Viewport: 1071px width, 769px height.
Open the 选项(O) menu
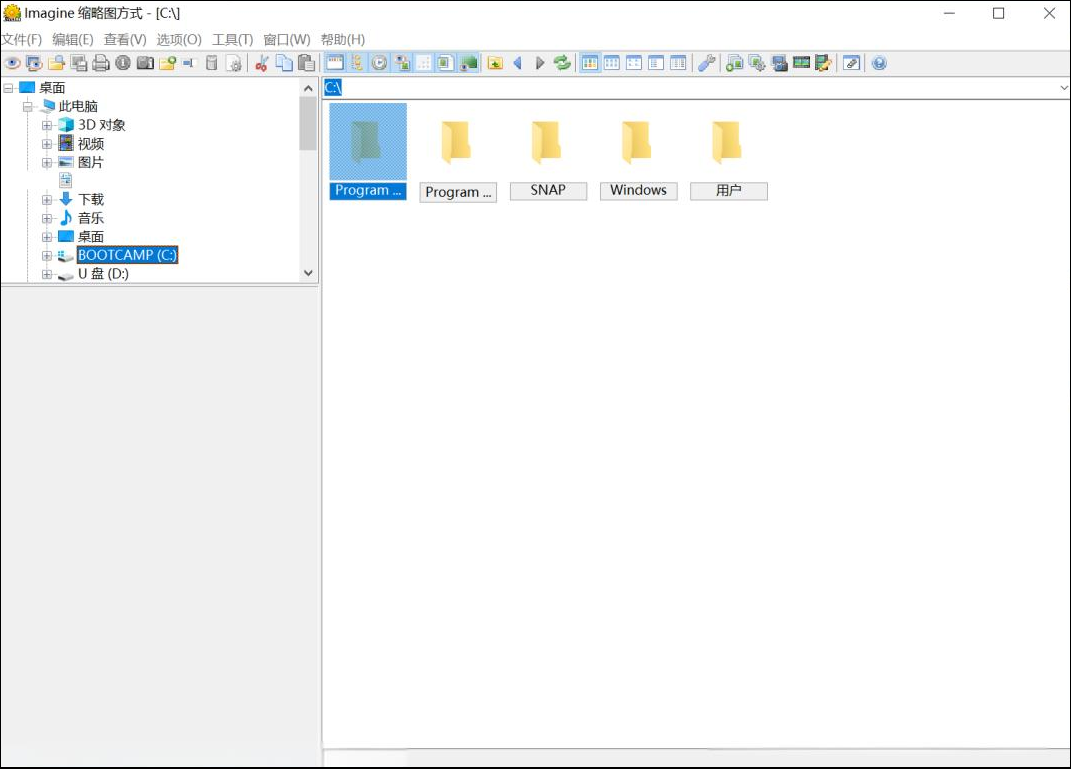coord(179,40)
